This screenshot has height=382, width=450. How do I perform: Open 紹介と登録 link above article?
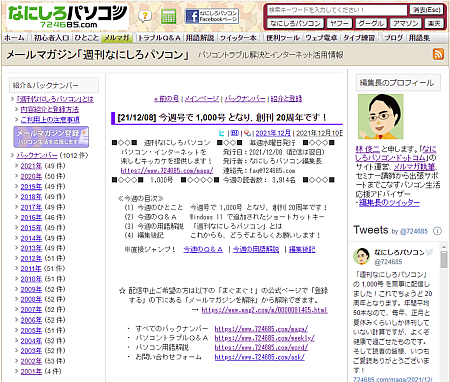286,99
